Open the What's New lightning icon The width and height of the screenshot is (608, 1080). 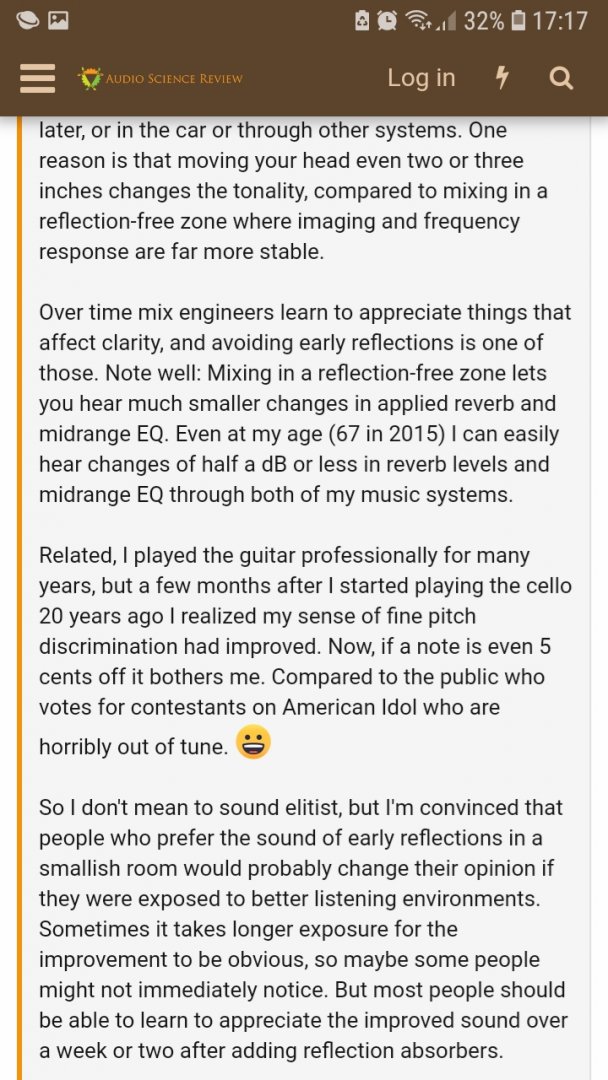[502, 79]
